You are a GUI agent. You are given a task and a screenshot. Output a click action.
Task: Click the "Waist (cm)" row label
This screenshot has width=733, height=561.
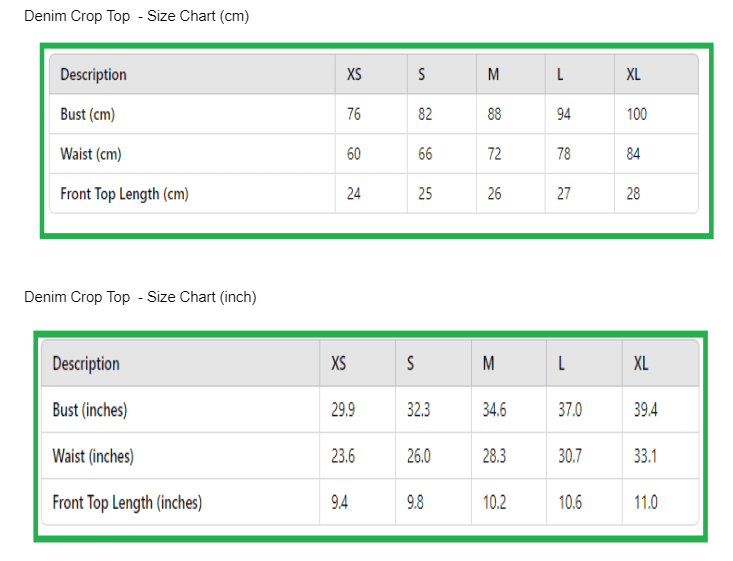pyautogui.click(x=90, y=154)
